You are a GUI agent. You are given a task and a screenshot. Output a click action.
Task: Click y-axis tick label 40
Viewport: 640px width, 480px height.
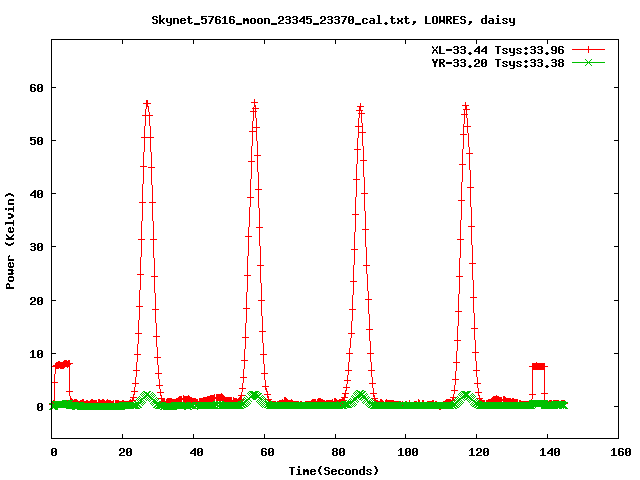coord(37,194)
